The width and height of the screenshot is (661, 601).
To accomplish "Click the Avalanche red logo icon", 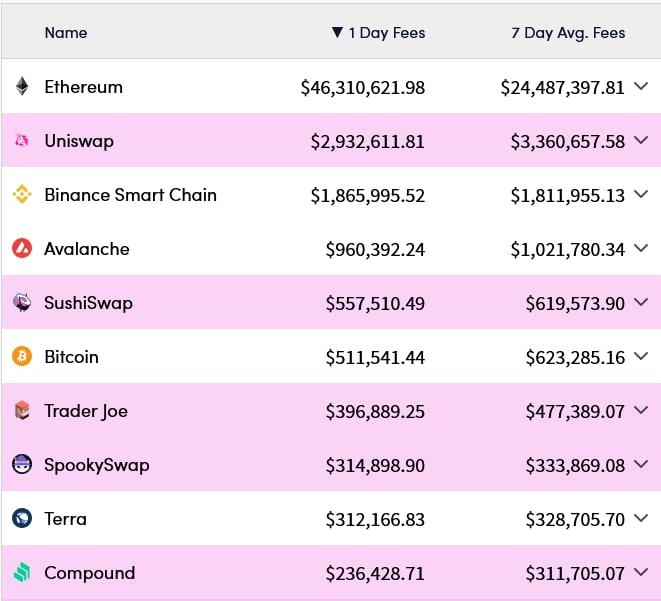I will (22, 249).
